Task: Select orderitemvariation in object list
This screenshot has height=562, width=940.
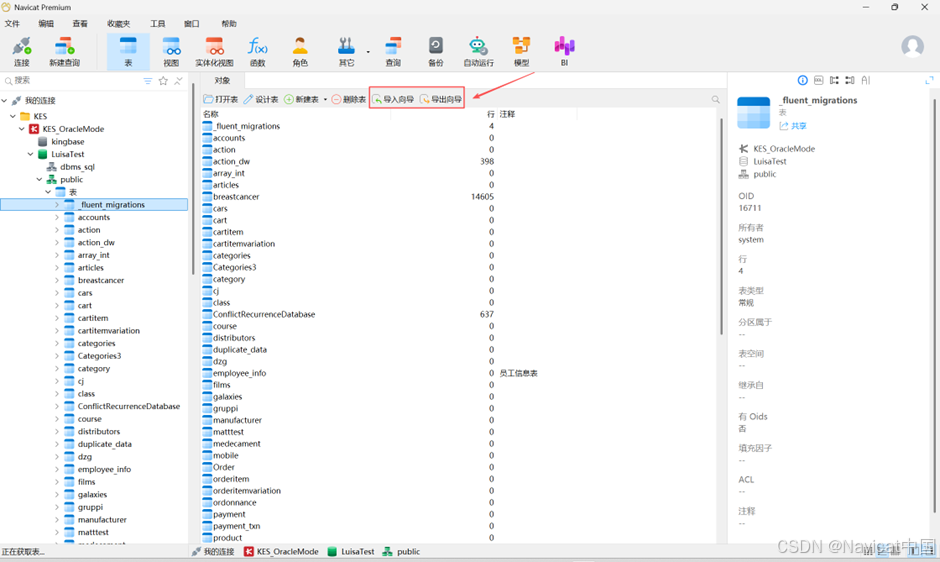Action: (246, 491)
